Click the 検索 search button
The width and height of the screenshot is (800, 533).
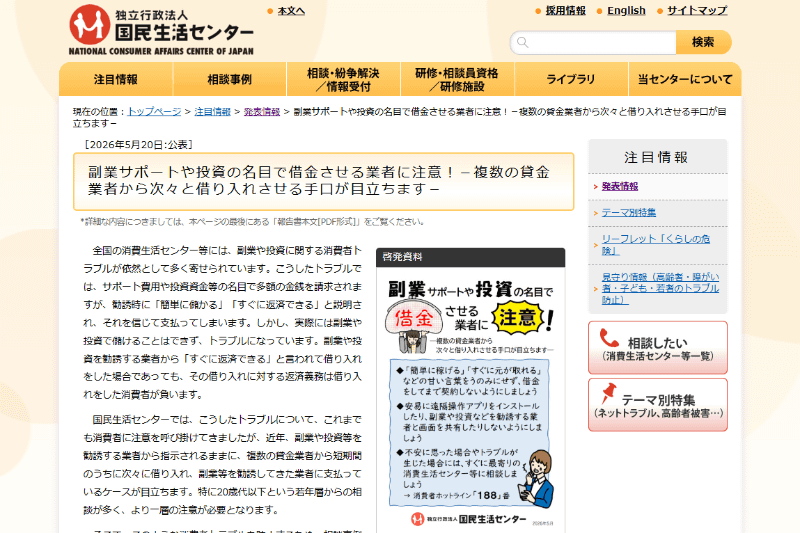click(x=704, y=42)
